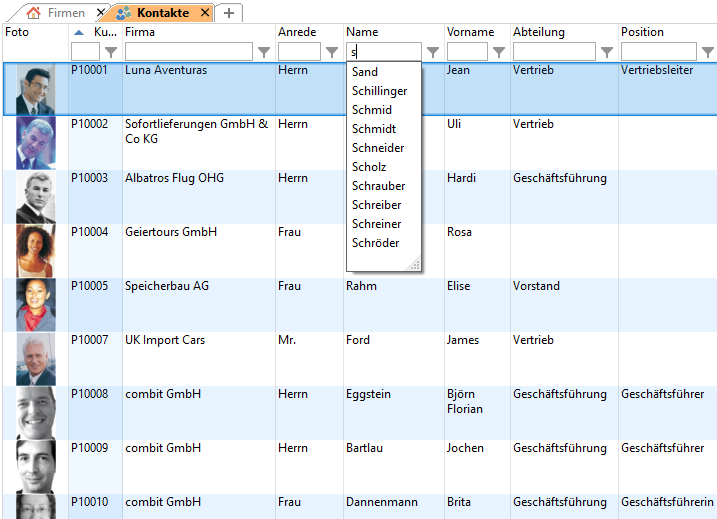
Task: Pick Schröder in the autocomplete dropdown
Action: 375,243
